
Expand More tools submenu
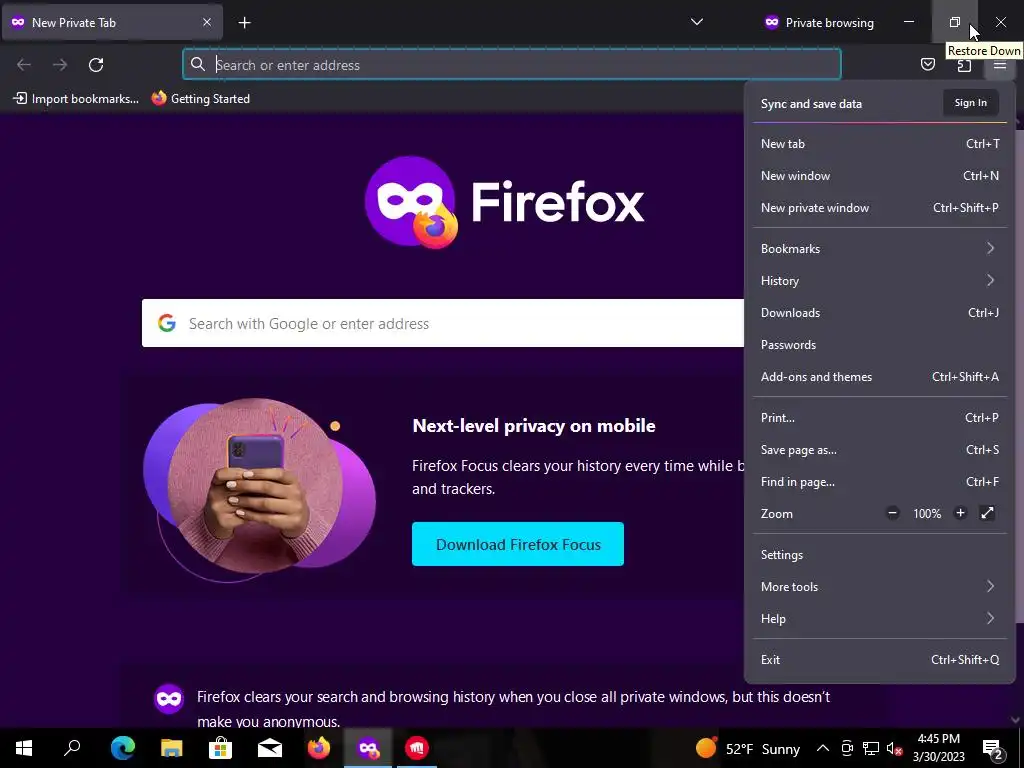pos(880,587)
